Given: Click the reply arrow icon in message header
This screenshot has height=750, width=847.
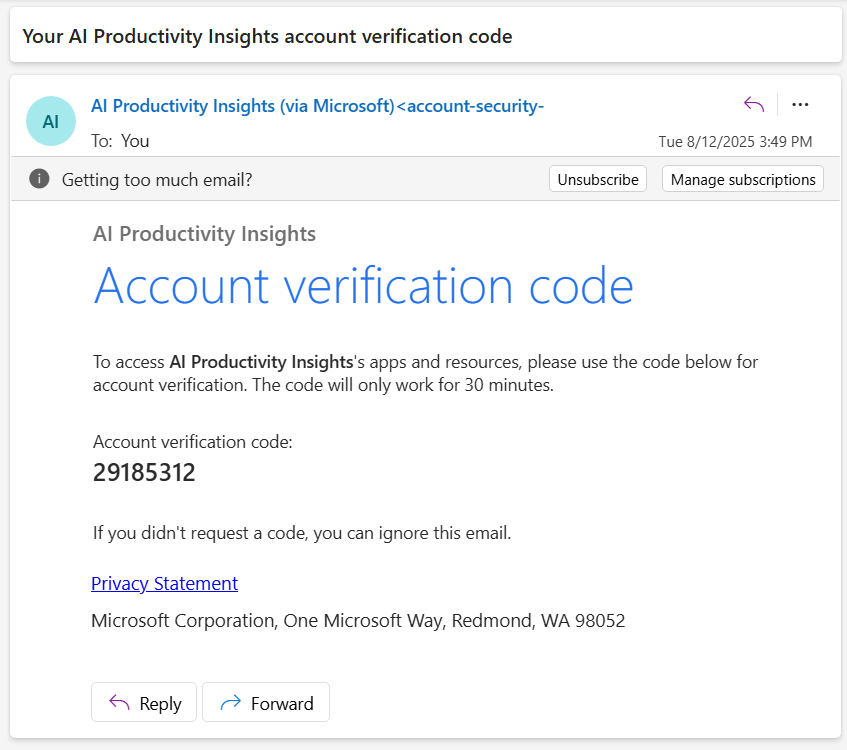Looking at the screenshot, I should coord(754,105).
